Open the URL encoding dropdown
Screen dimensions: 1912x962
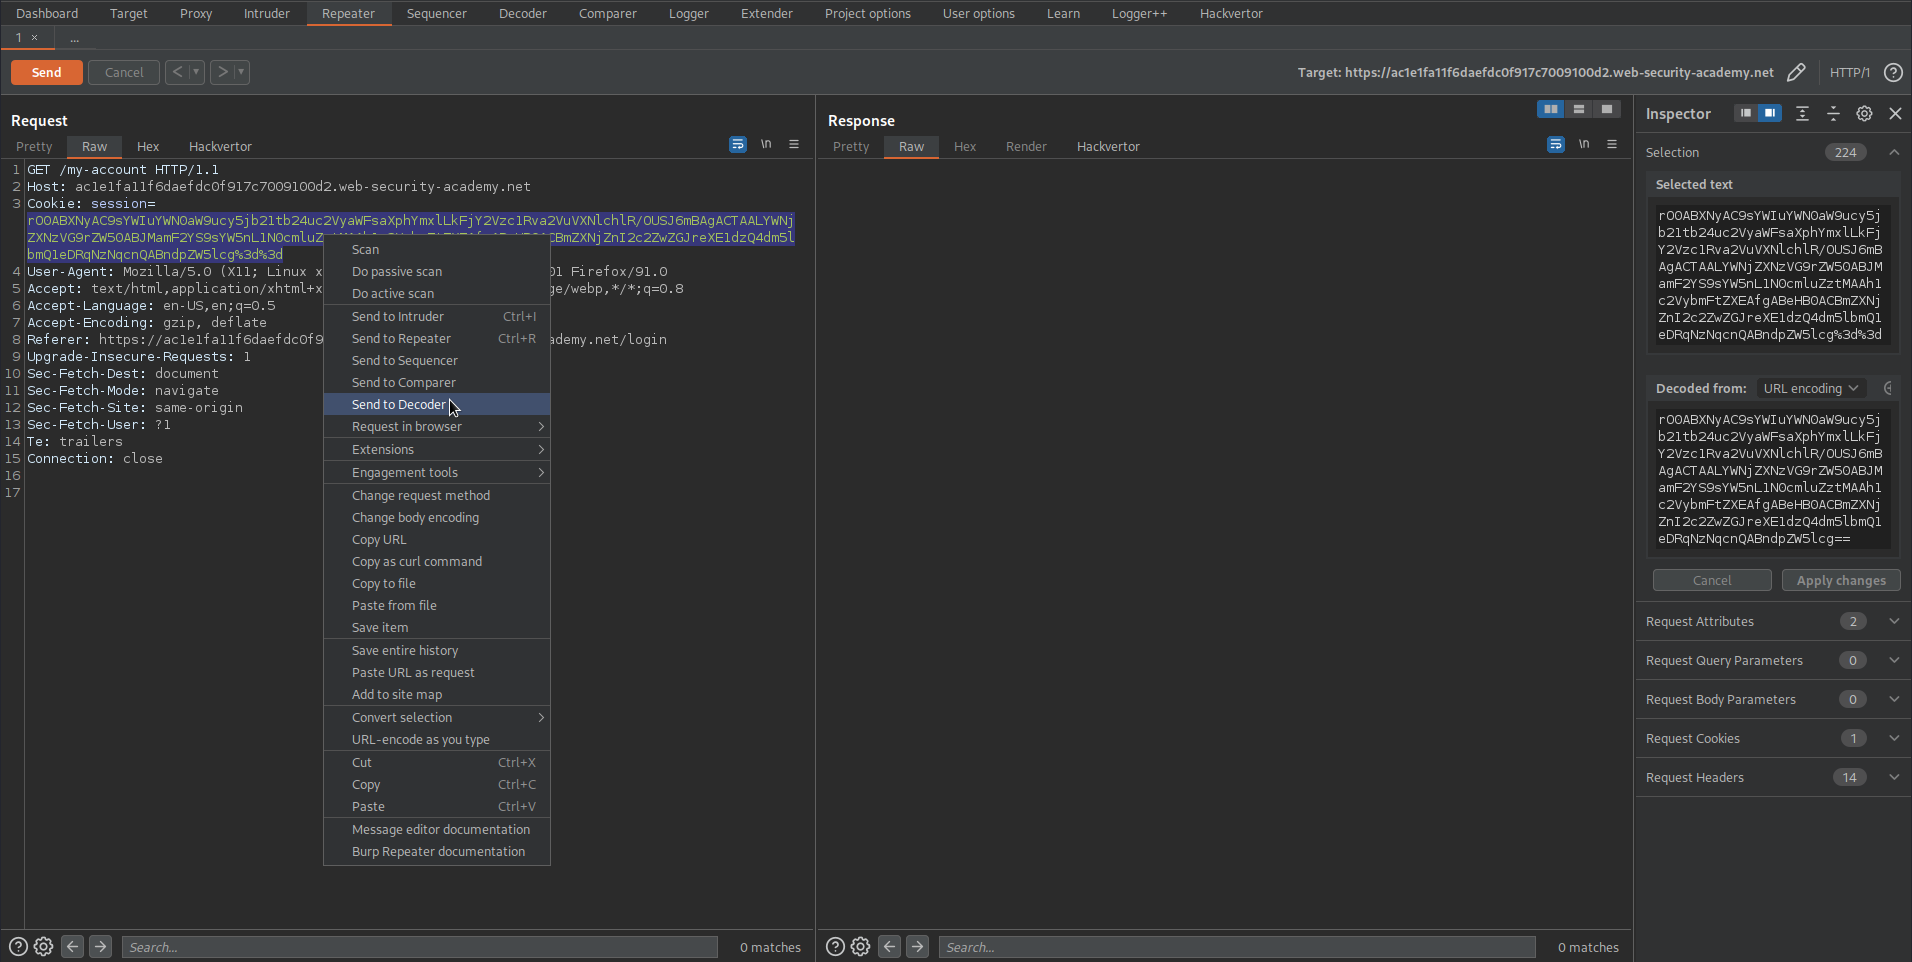click(1810, 388)
